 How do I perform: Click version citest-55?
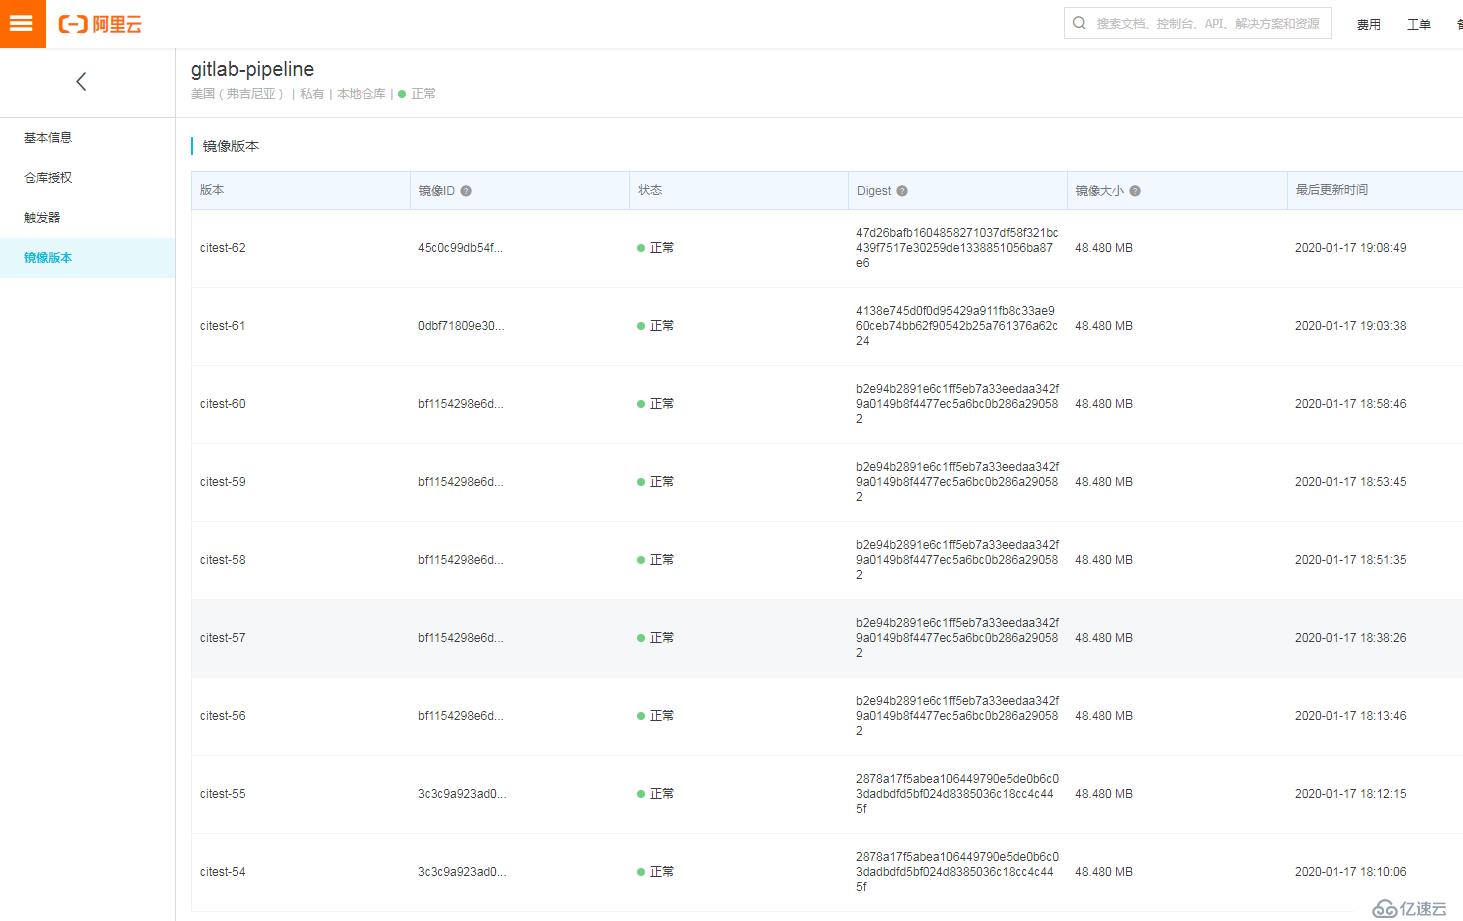pos(223,794)
